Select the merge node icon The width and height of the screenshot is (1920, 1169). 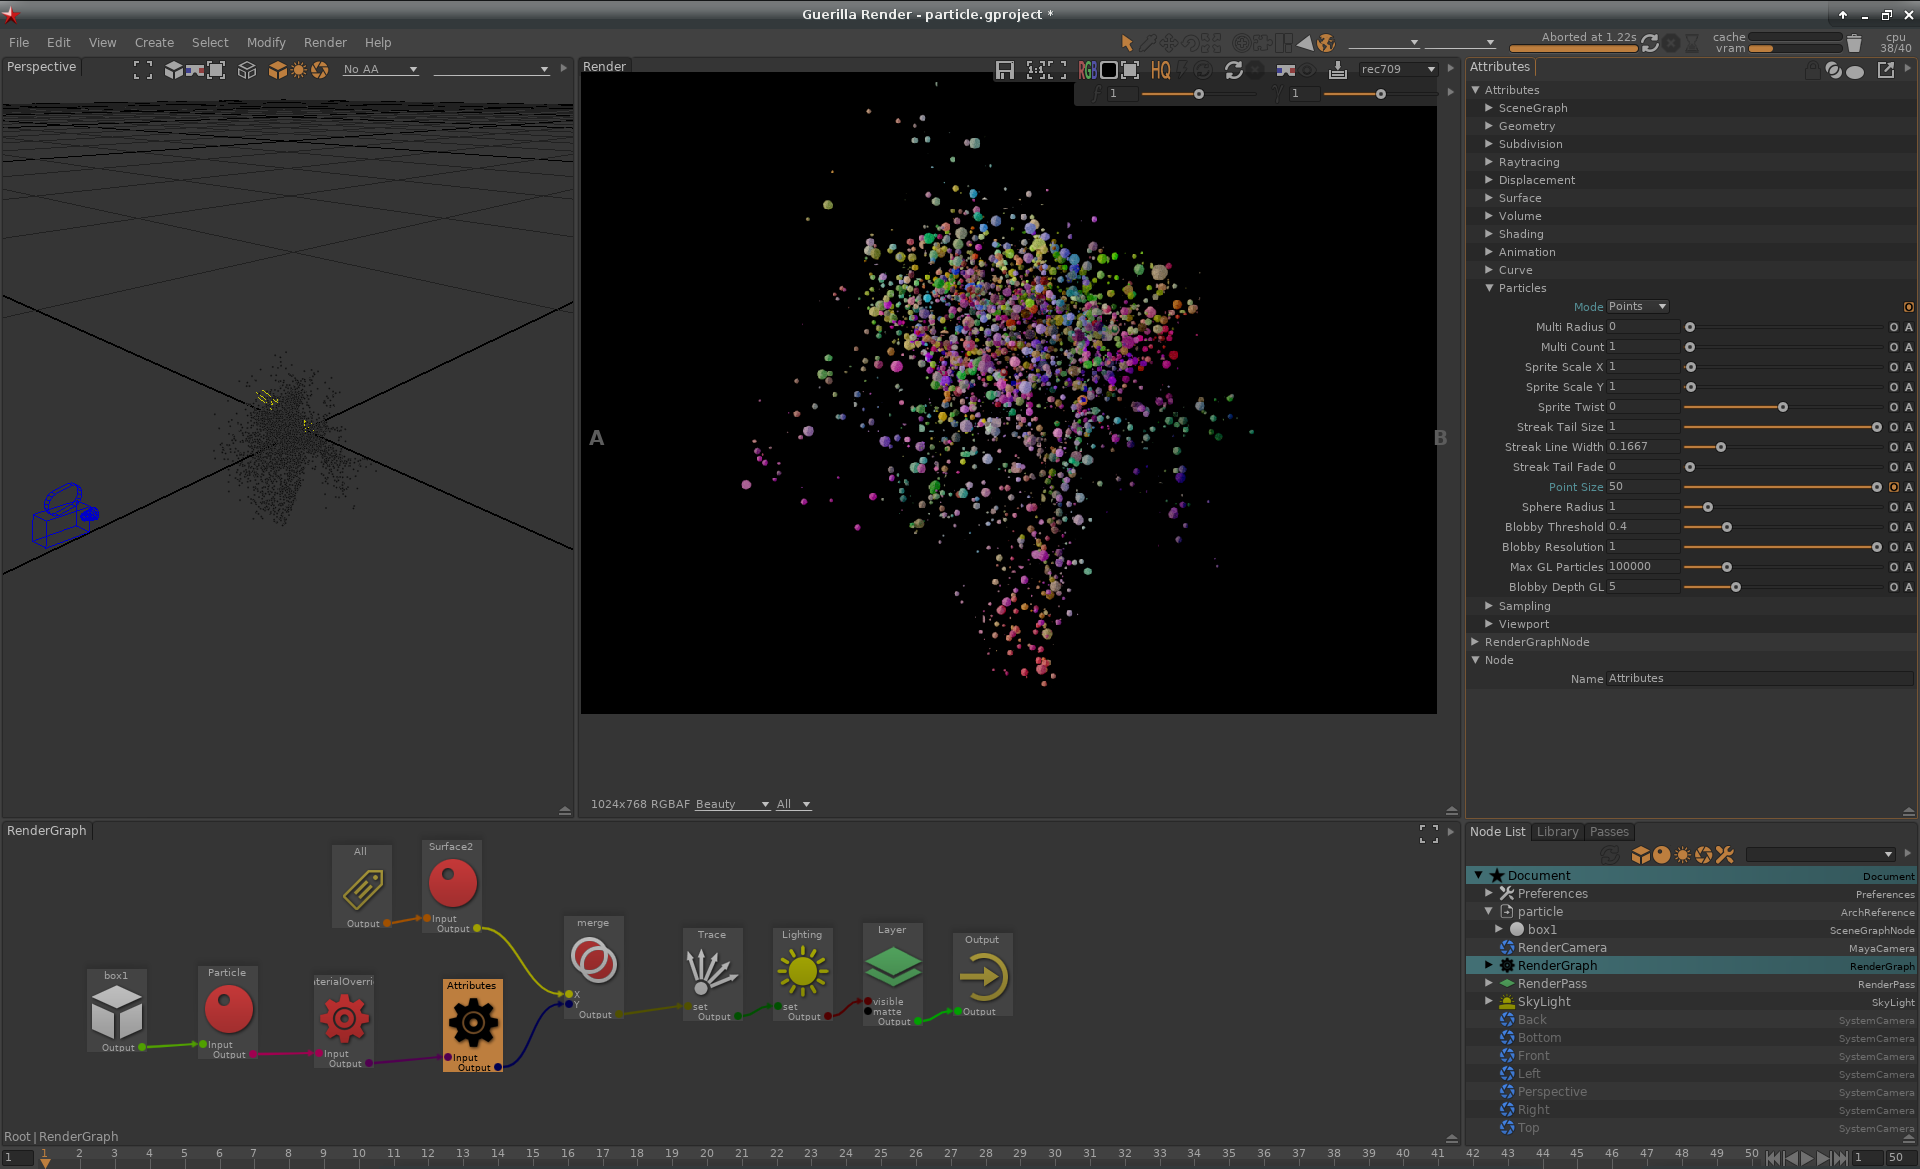[593, 962]
